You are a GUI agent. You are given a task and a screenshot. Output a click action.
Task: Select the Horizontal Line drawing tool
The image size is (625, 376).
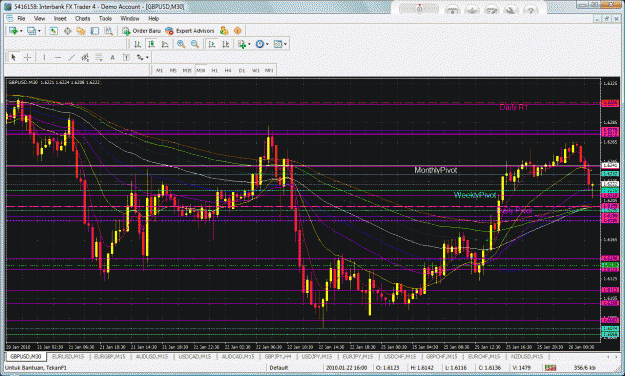click(x=58, y=57)
